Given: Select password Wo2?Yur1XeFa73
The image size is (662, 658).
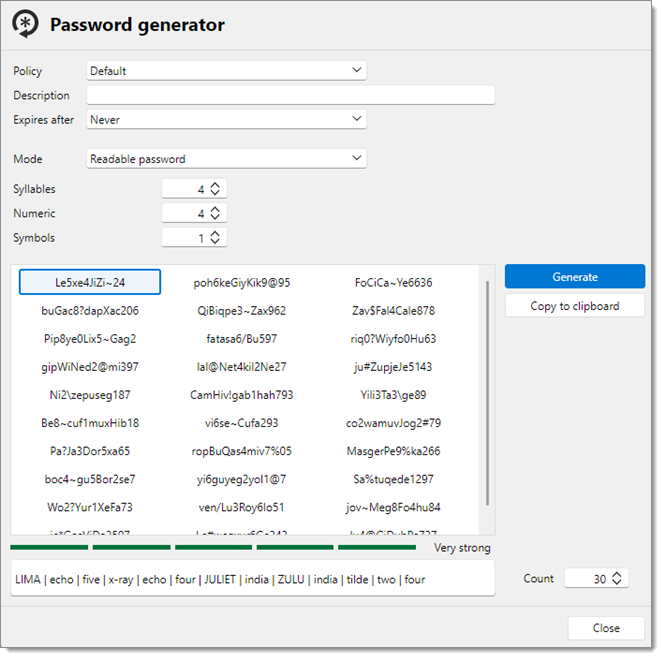Looking at the screenshot, I should tap(90, 507).
